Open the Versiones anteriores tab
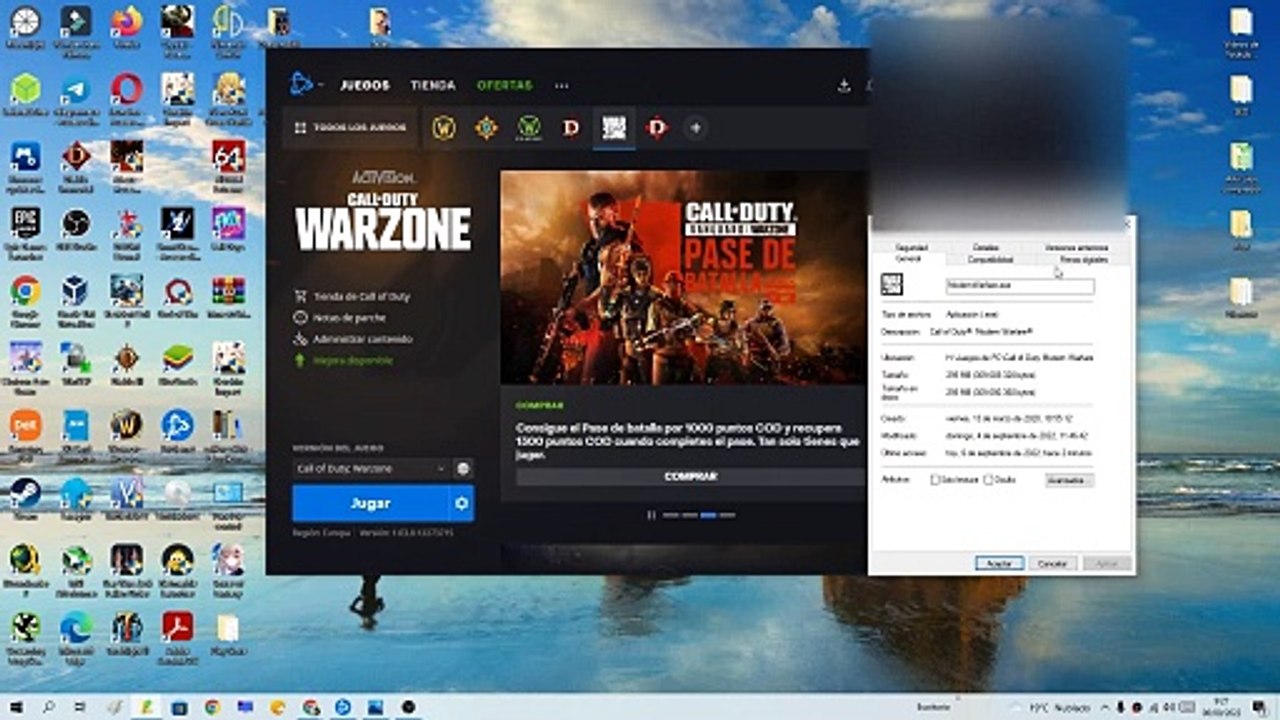Screen dimensions: 1280x720 (x=1076, y=247)
